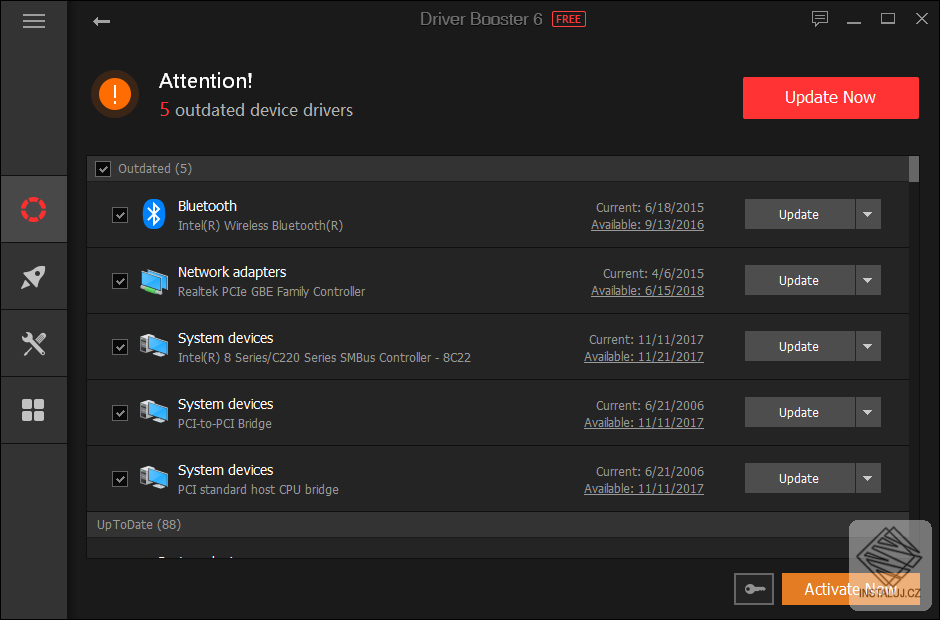Screen dimensions: 940x620
Task: Click the orange attention warning icon
Action: pyautogui.click(x=115, y=94)
